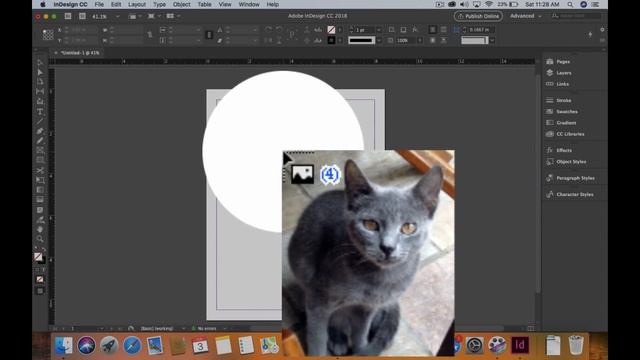
Task: Select the Gradient Swatch tool
Action: click(x=40, y=190)
